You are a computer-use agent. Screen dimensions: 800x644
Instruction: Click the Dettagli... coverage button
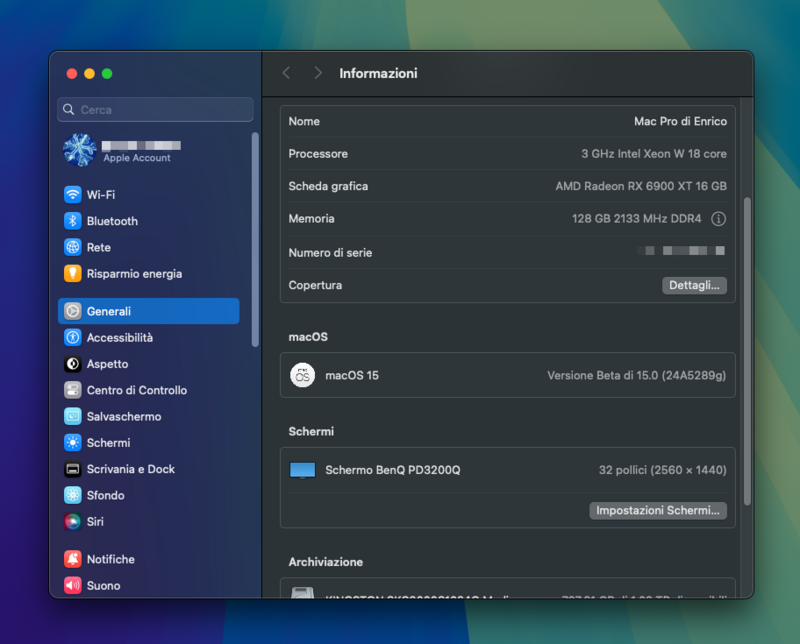pos(694,285)
